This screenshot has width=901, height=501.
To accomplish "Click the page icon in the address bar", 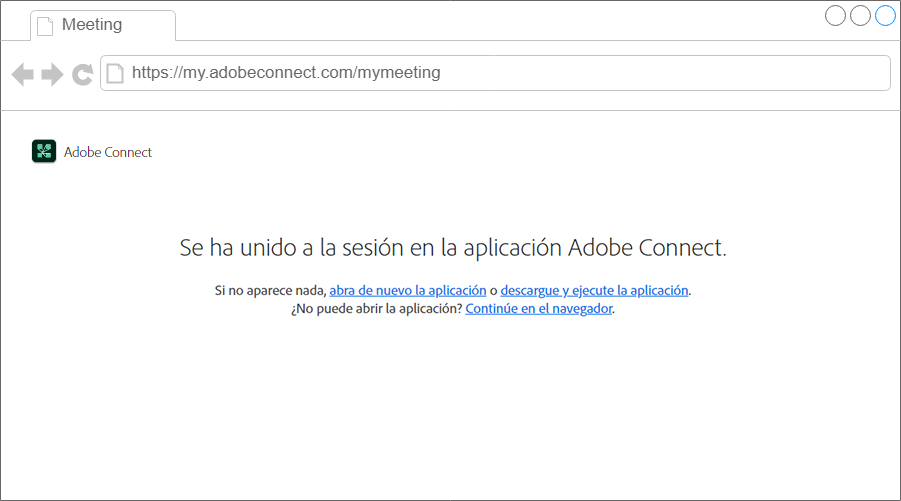I will click(x=116, y=73).
